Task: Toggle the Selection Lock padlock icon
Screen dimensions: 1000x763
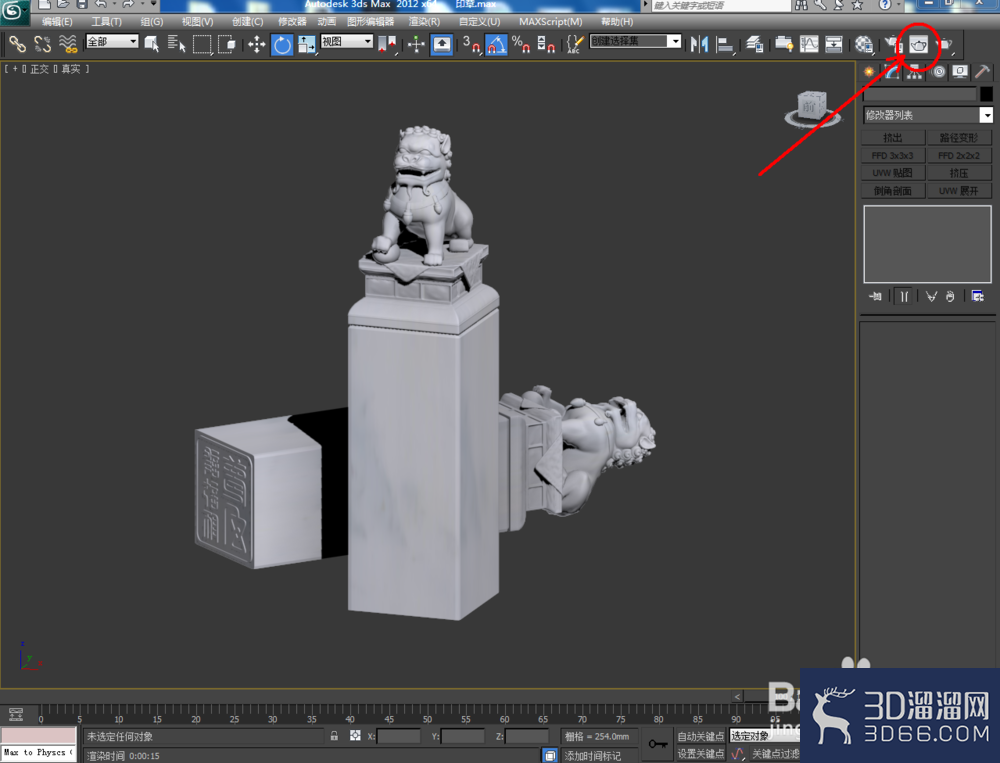Action: (x=334, y=736)
